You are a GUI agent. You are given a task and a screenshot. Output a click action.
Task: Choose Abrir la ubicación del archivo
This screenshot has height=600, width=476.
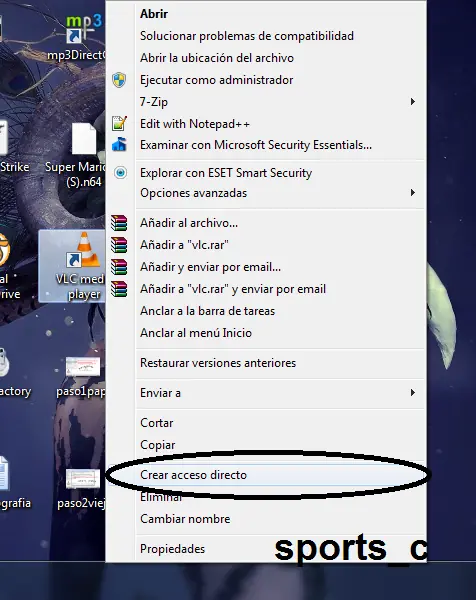point(217,58)
